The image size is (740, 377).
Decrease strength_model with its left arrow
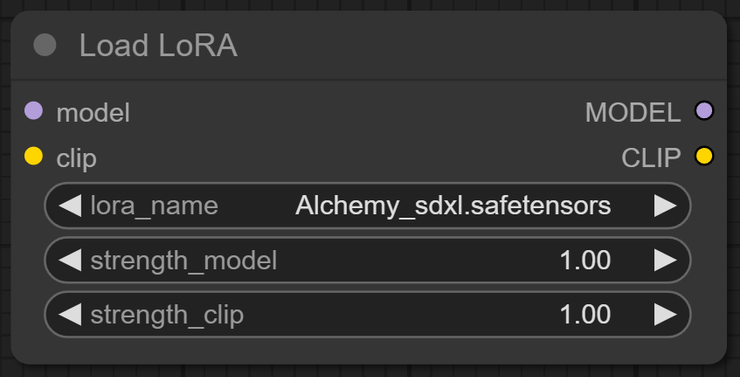tap(70, 260)
